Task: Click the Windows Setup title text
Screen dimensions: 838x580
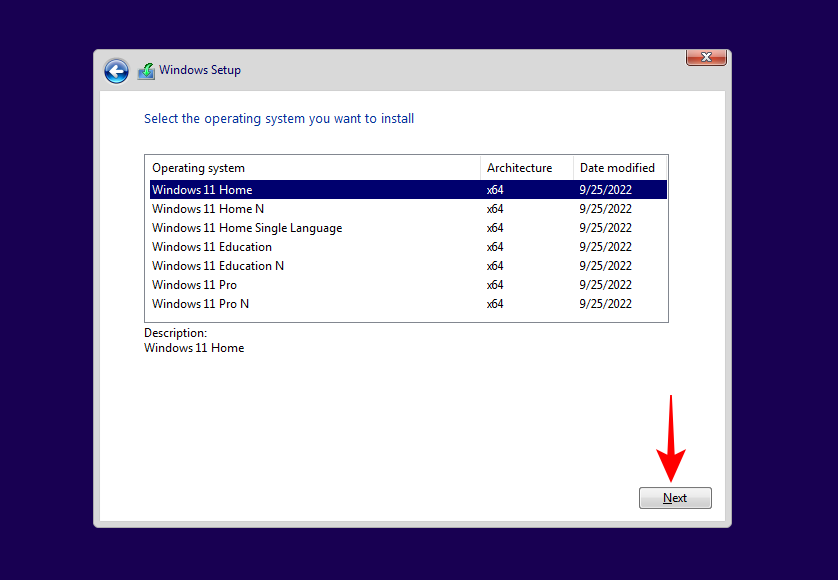Action: [199, 70]
